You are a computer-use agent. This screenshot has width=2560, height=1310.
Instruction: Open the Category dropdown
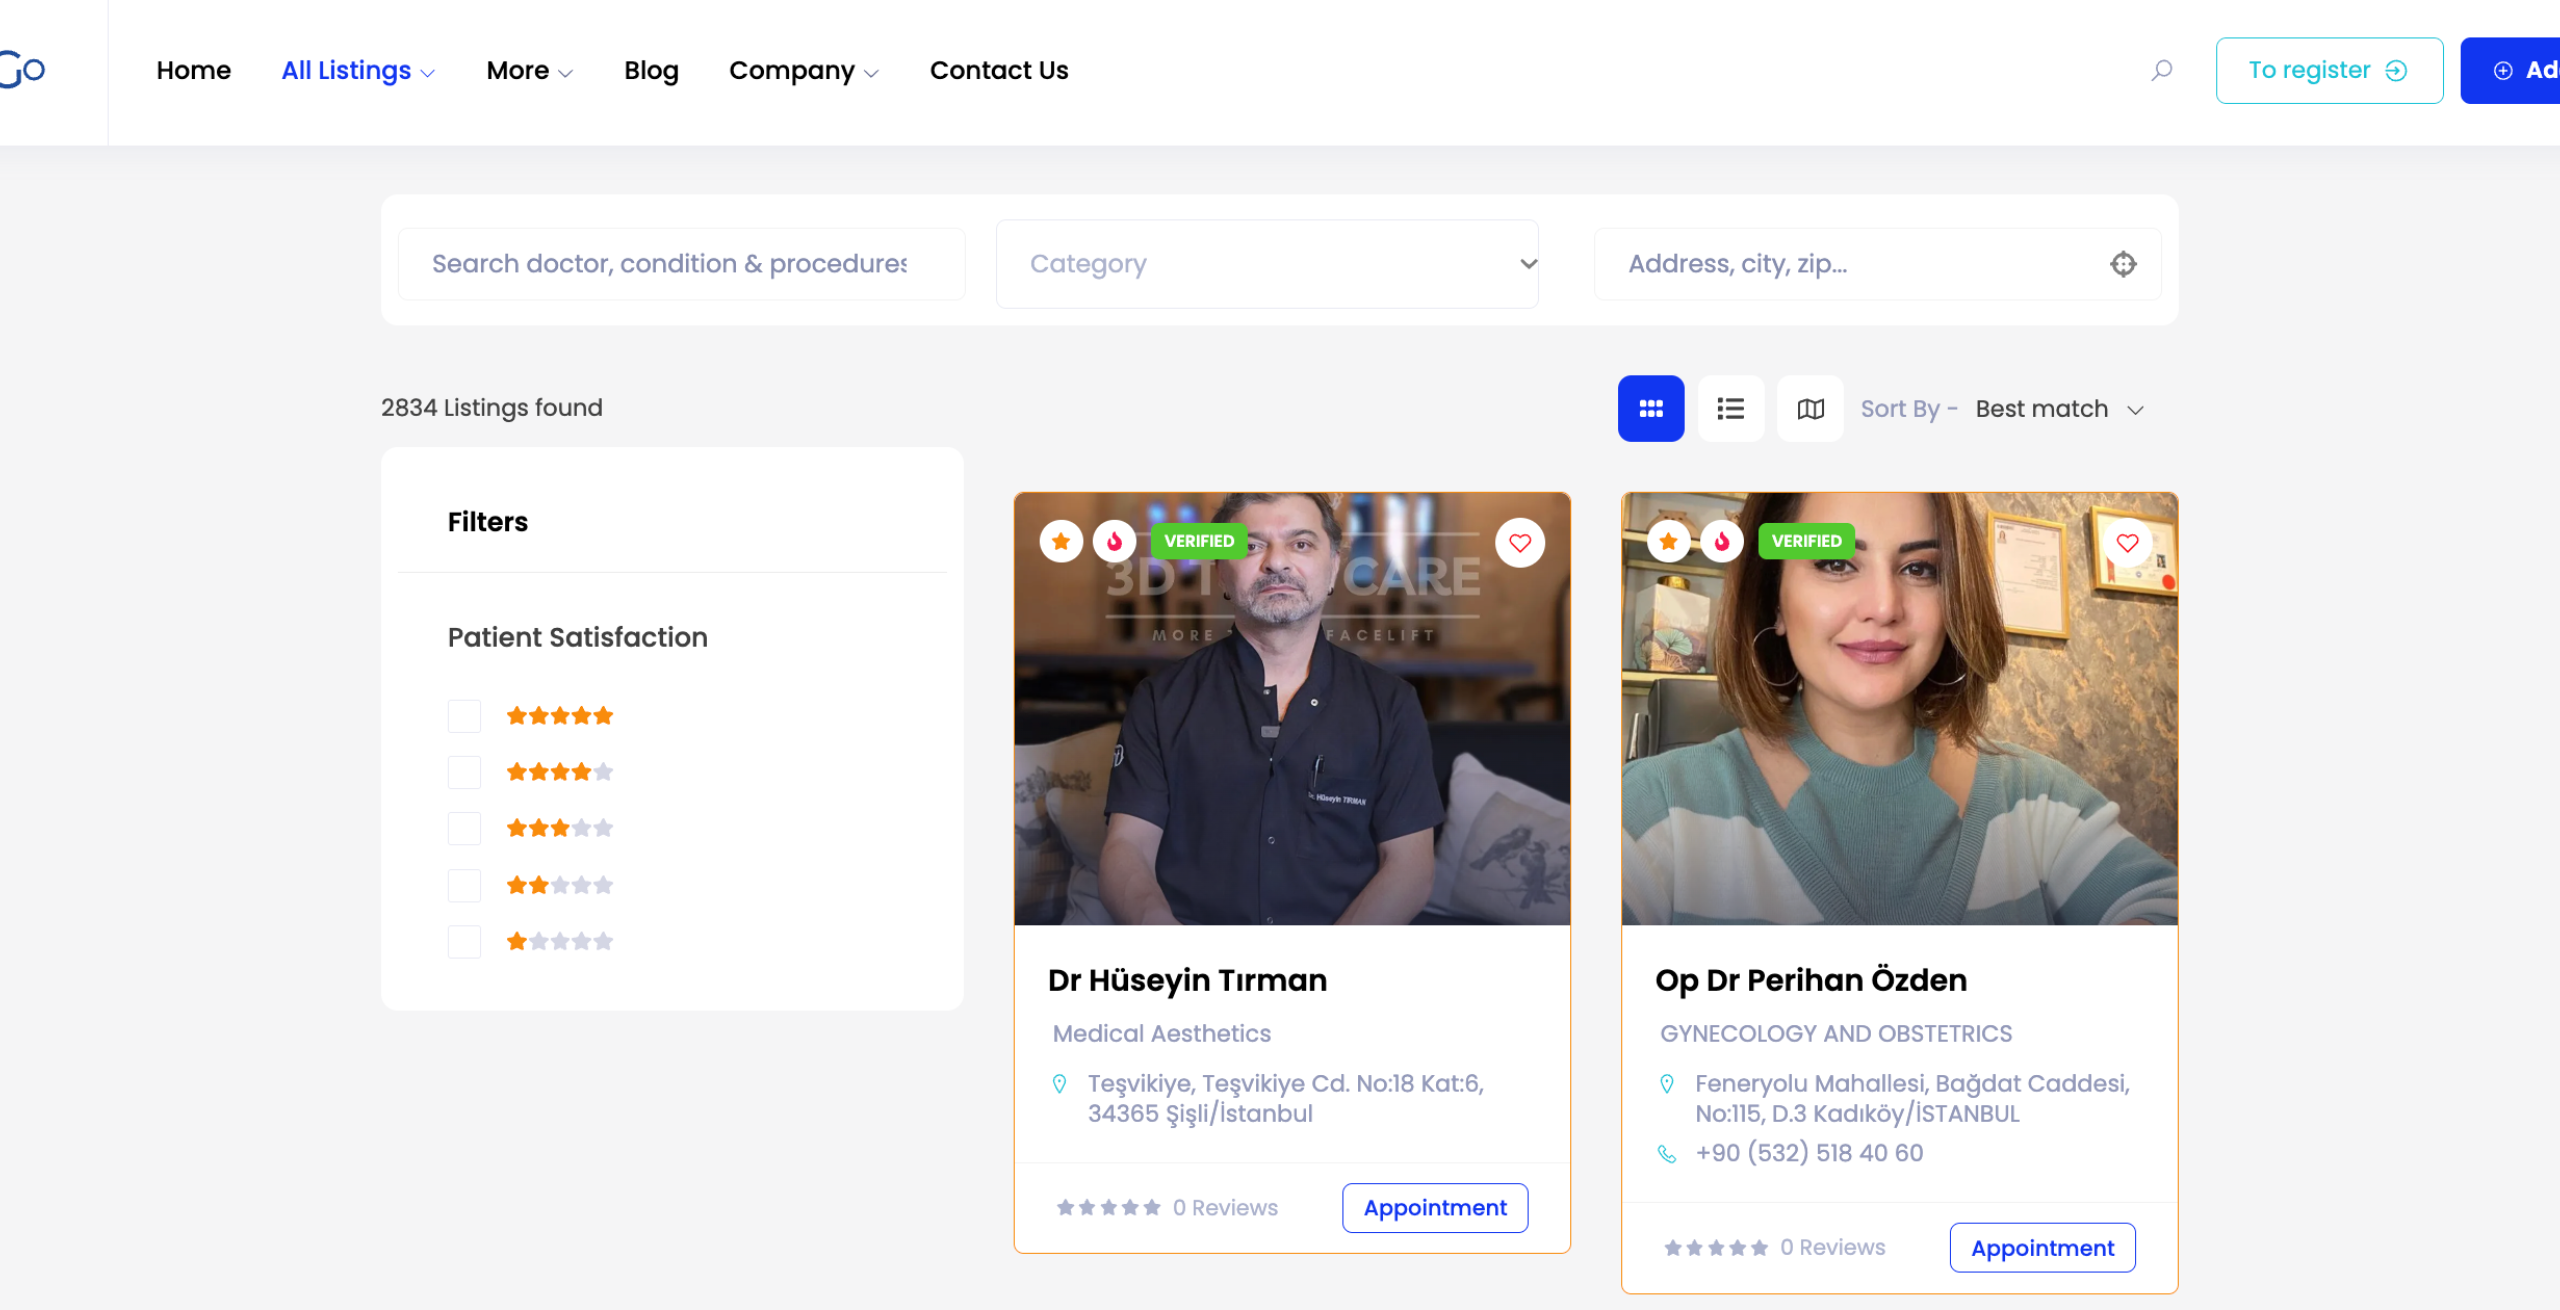coord(1266,264)
